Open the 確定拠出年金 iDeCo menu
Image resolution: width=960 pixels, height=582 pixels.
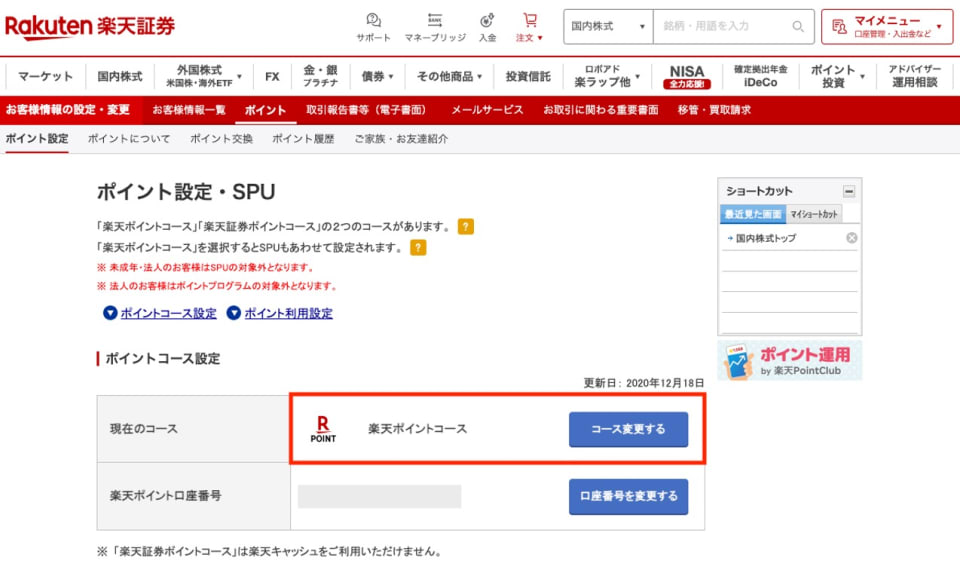[x=760, y=76]
